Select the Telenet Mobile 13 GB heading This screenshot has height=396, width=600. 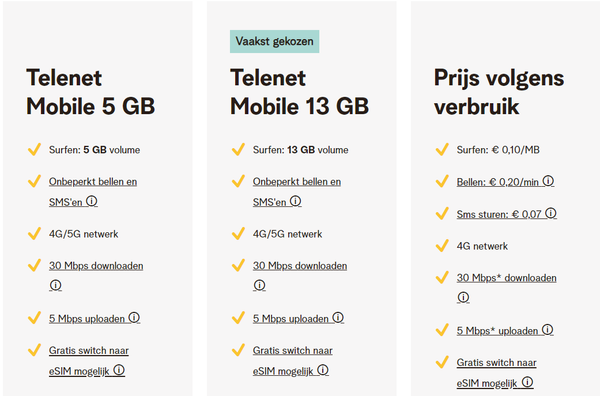[299, 92]
